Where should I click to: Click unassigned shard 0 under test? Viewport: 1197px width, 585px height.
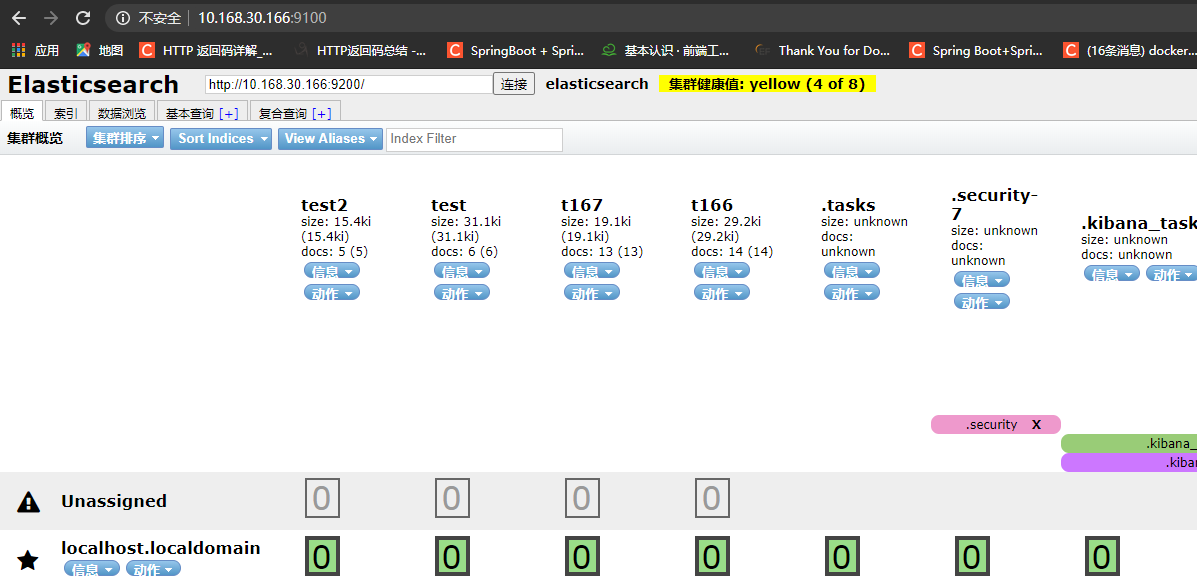point(452,498)
